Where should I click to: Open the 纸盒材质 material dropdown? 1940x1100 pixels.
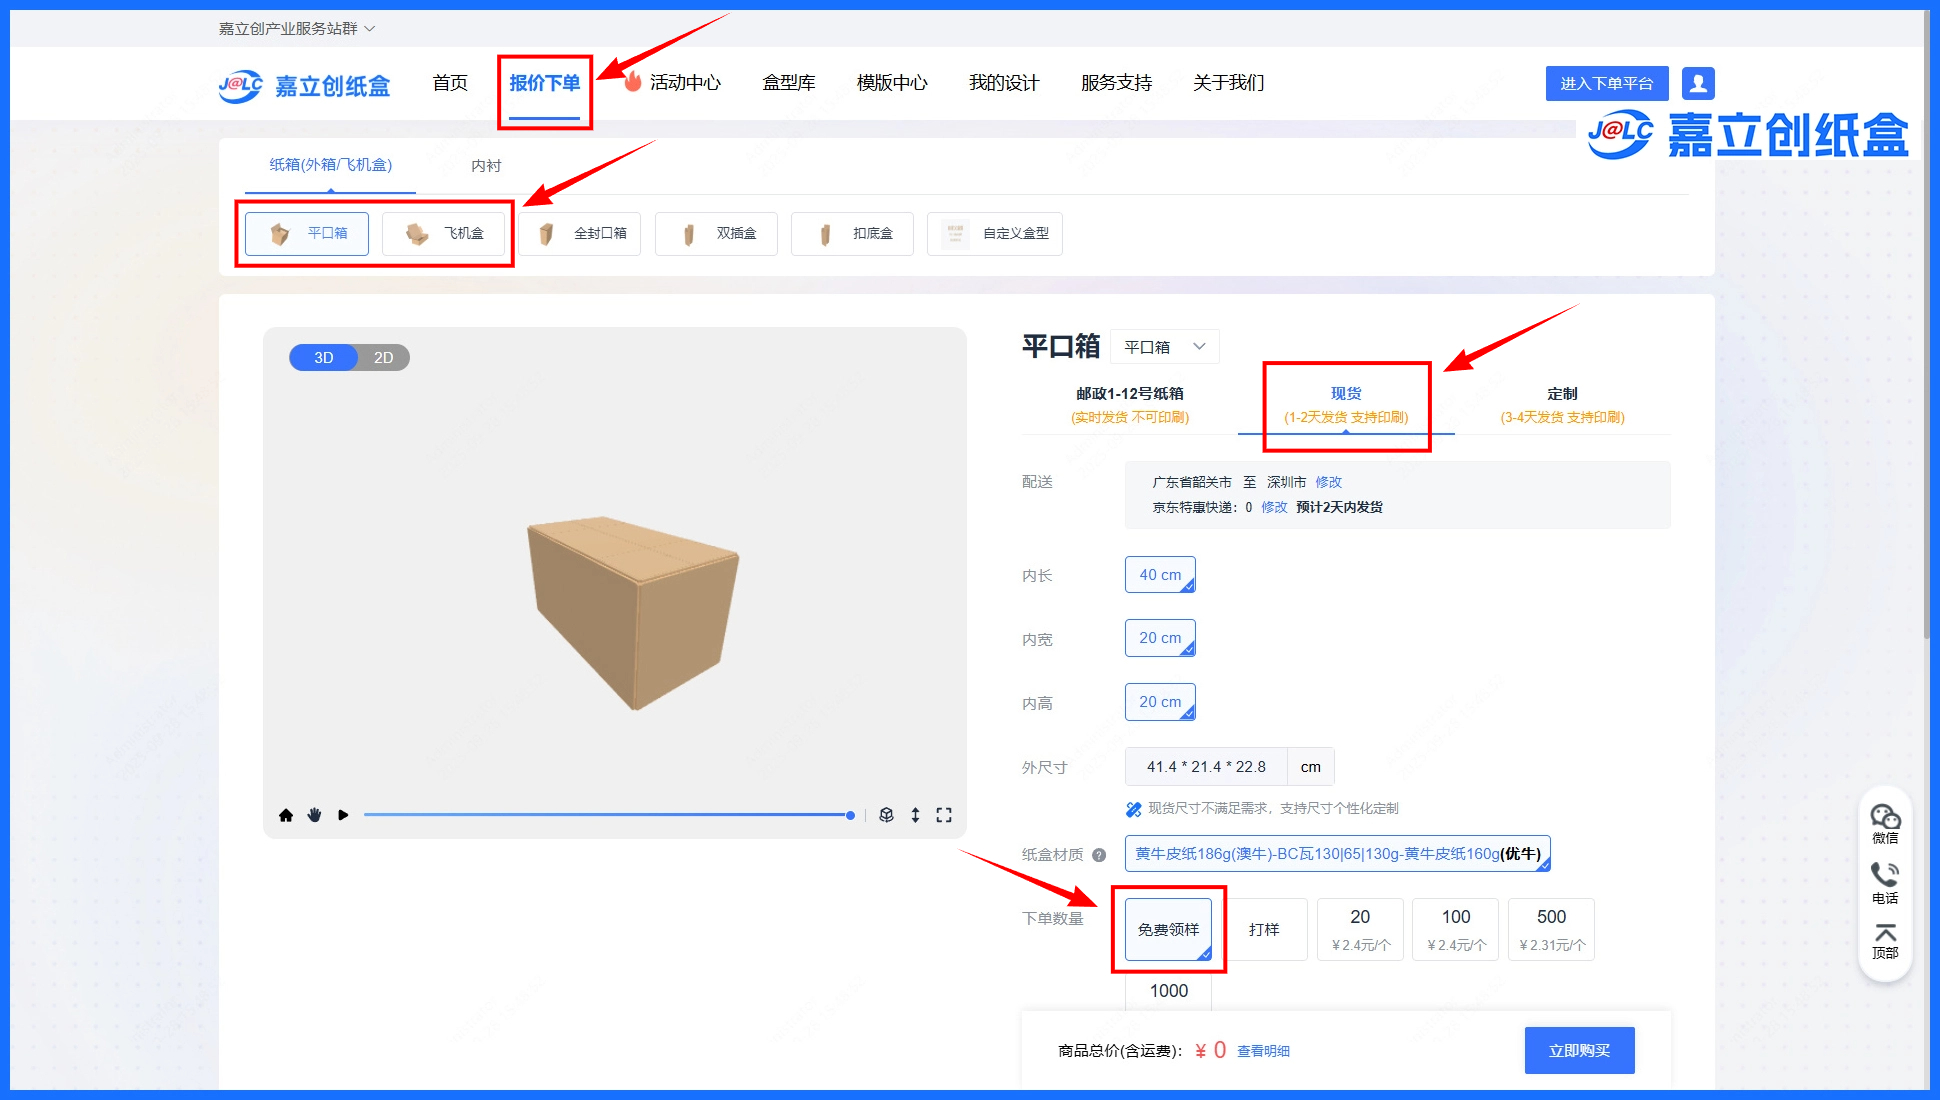1336,853
